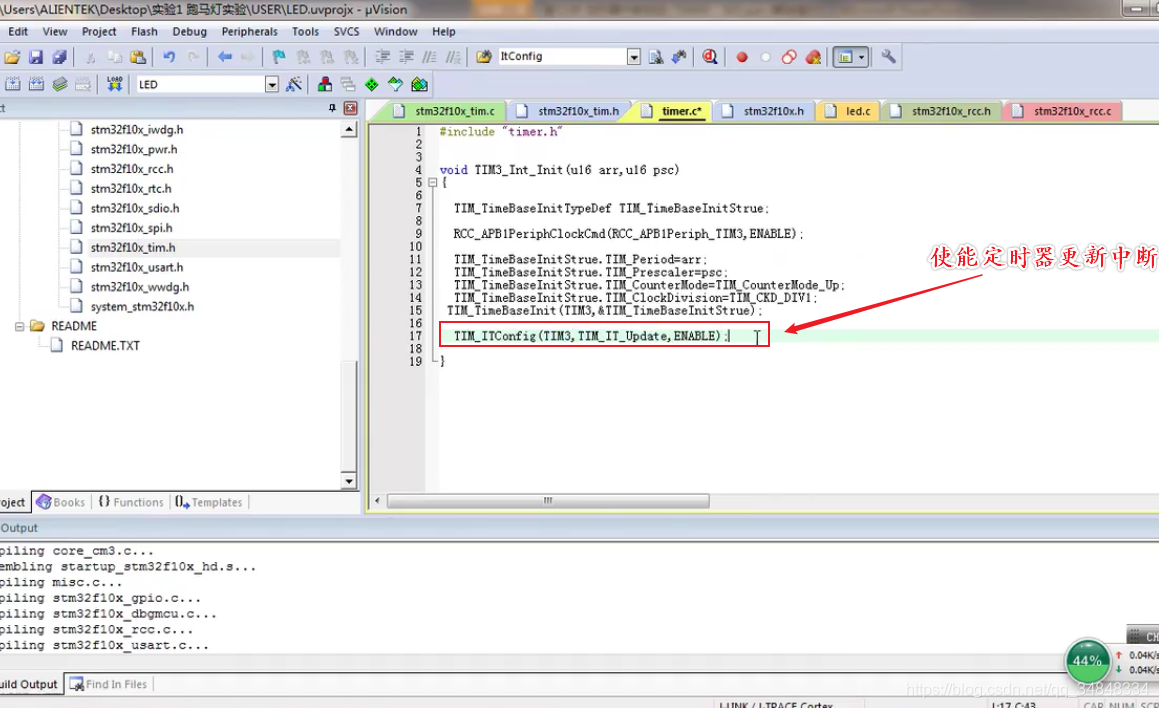Open the SVCS menu
The height and width of the screenshot is (708, 1159).
[346, 32]
